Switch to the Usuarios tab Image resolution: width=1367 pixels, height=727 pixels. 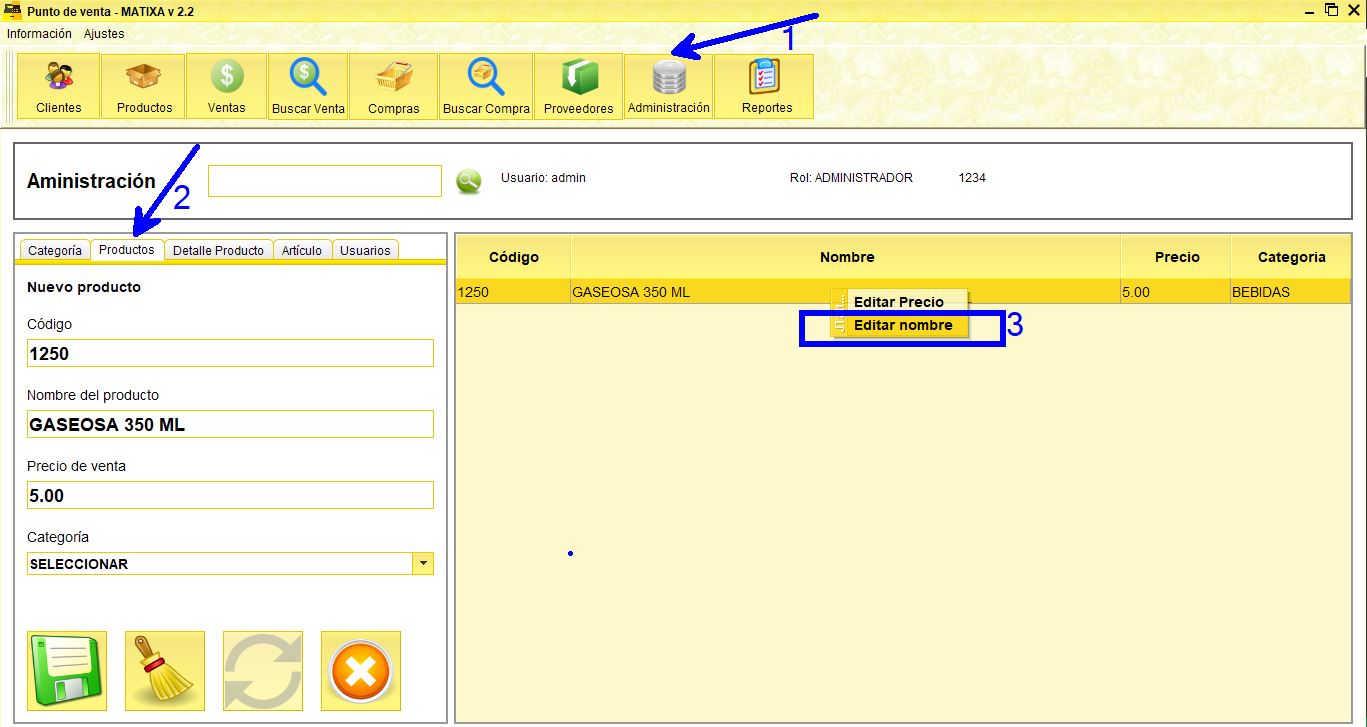pos(364,249)
